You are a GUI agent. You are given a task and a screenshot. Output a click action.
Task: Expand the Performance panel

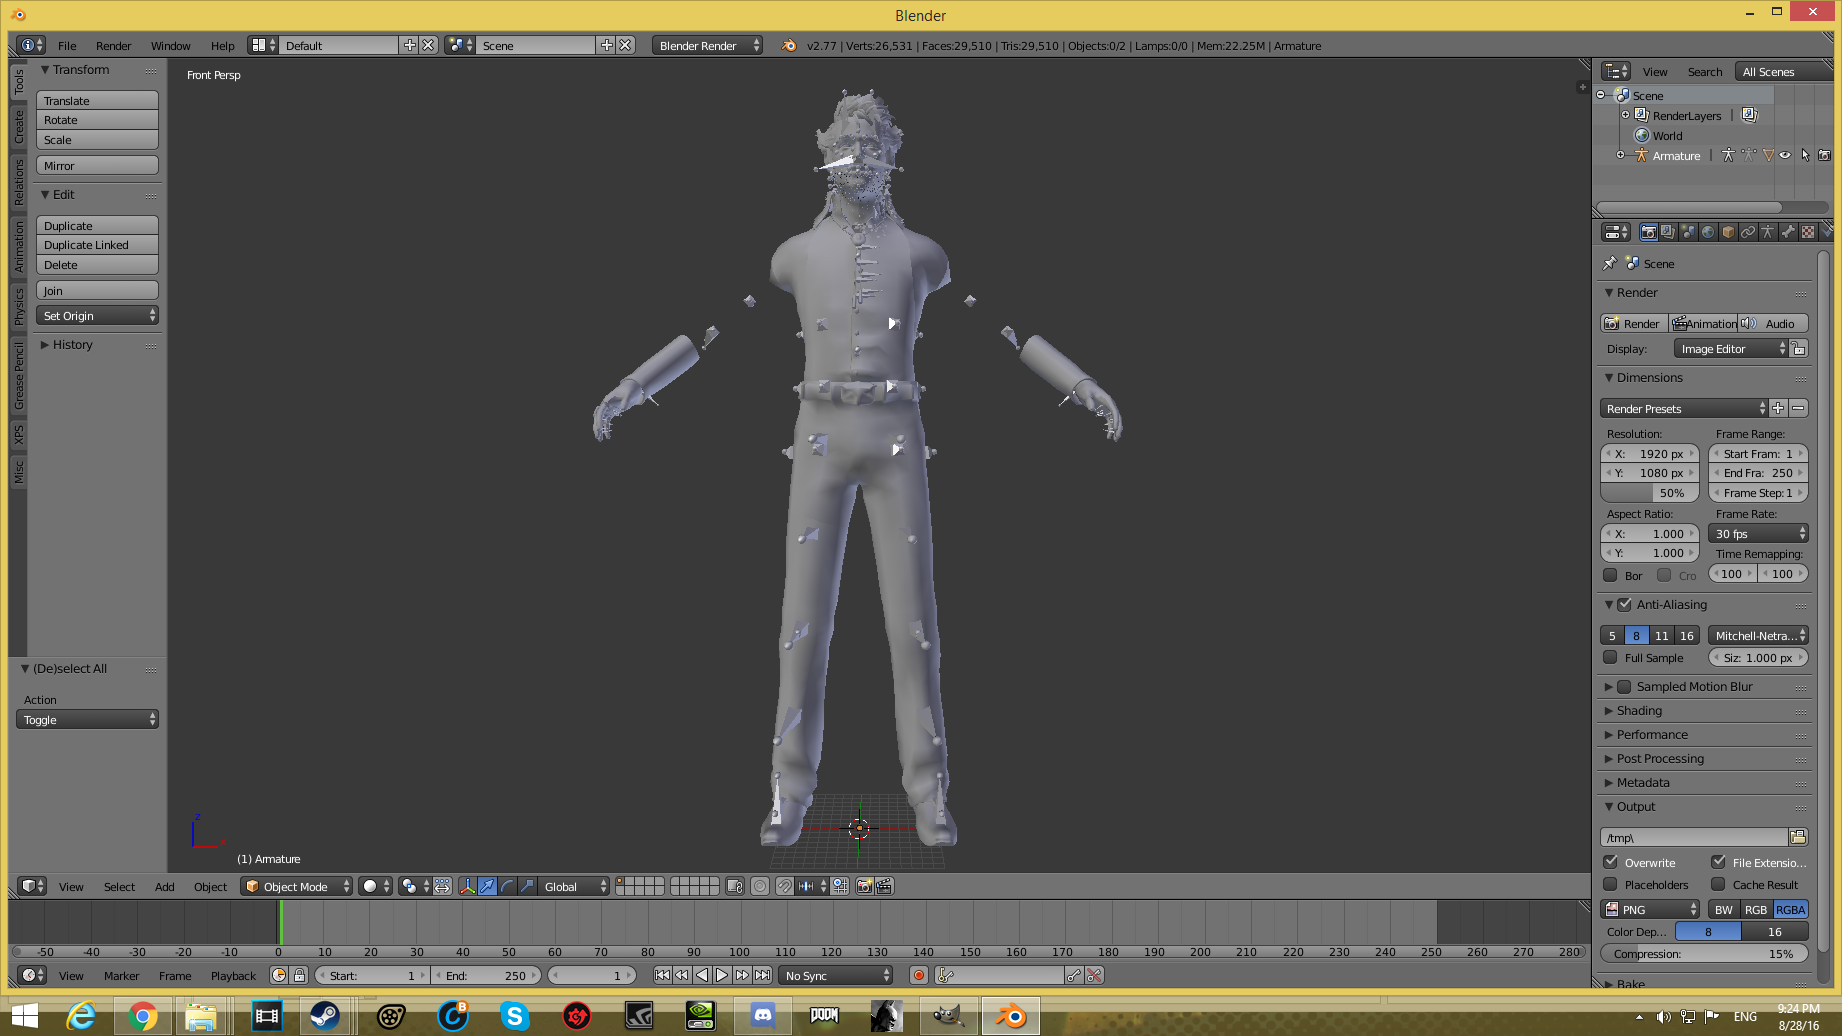pyautogui.click(x=1652, y=735)
